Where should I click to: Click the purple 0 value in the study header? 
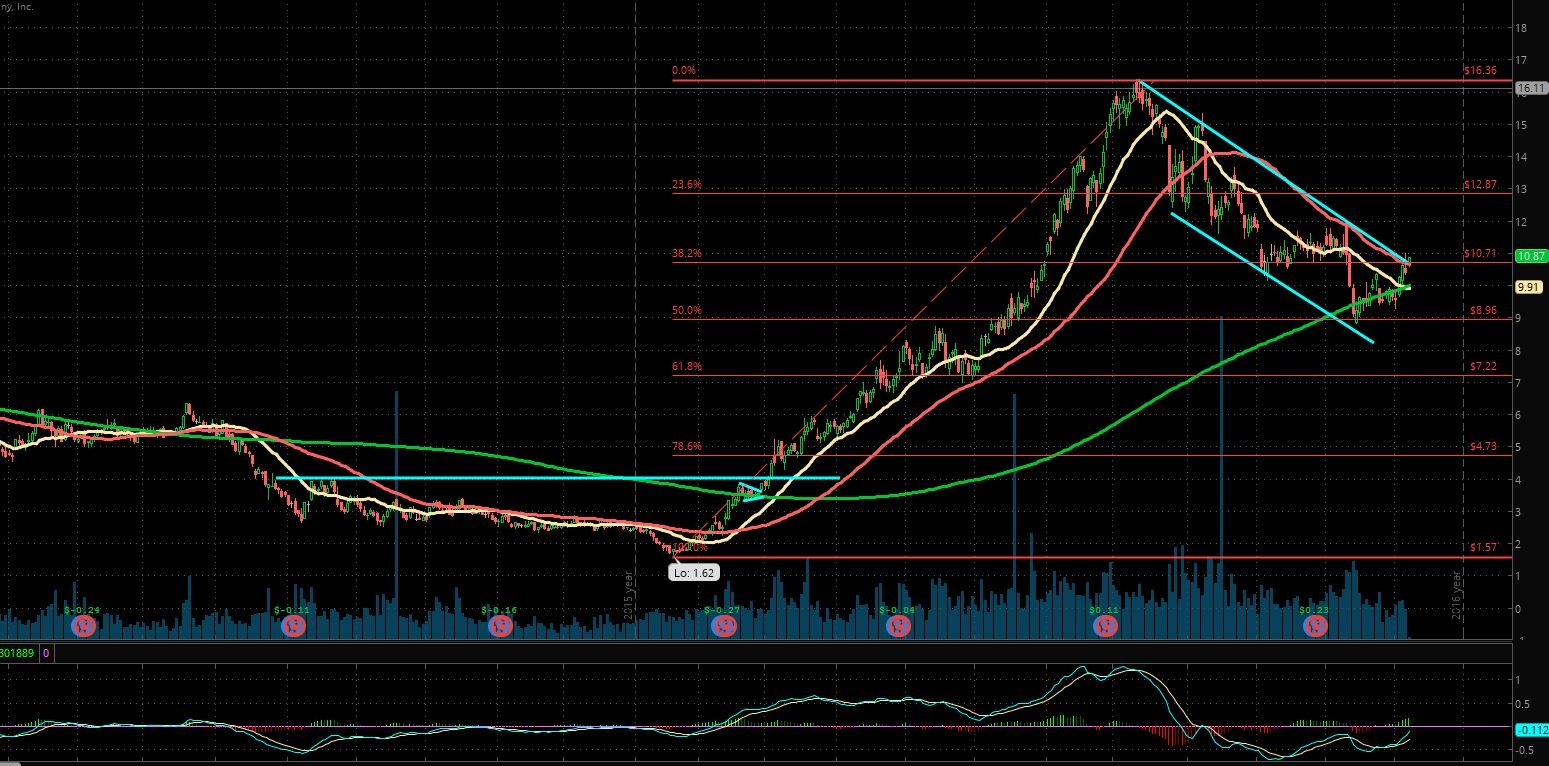(46, 653)
